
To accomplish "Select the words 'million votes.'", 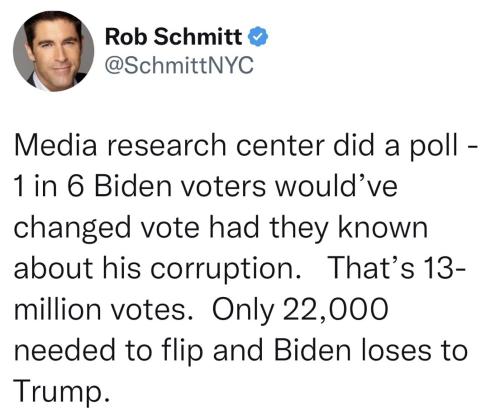I will point(104,309).
